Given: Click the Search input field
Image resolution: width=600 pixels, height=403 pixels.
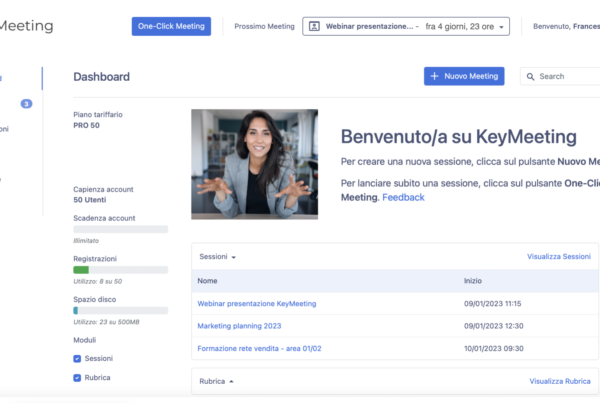Looking at the screenshot, I should pos(560,76).
